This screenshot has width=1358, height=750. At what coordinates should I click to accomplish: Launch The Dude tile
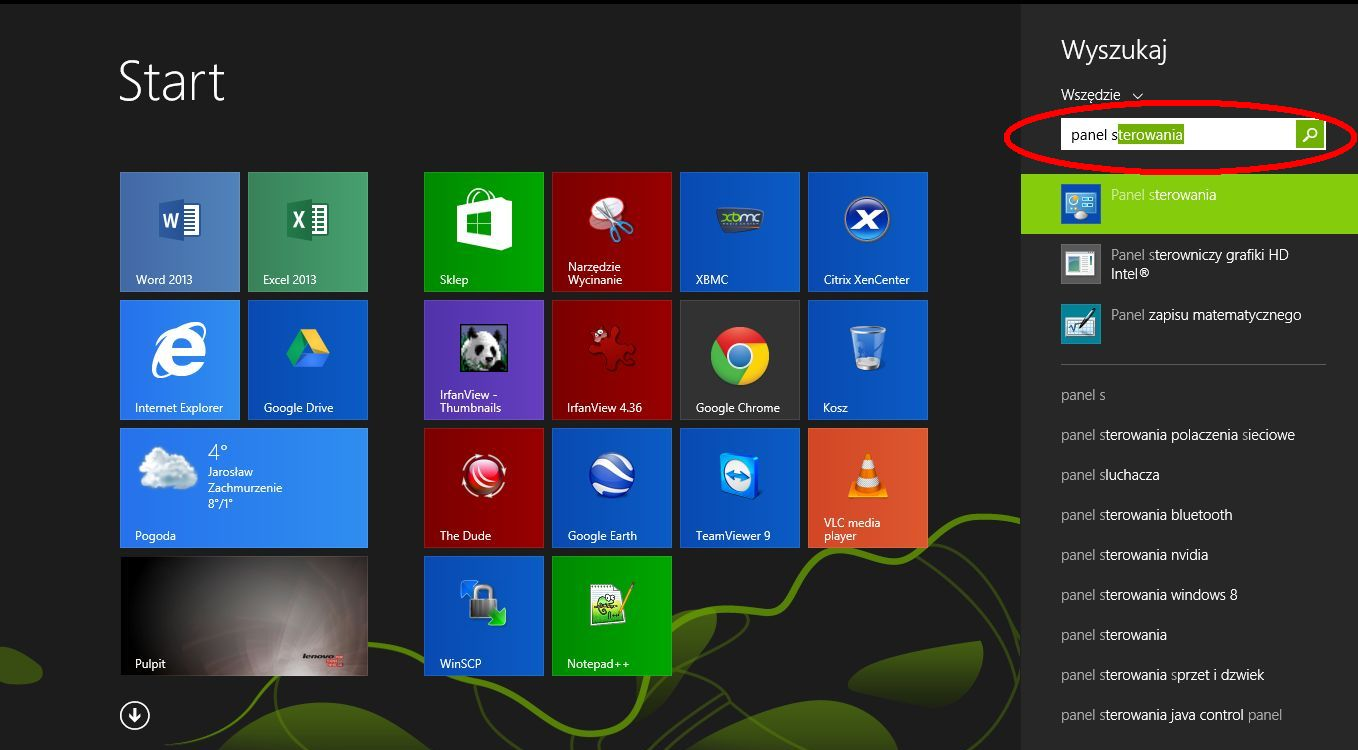pyautogui.click(x=484, y=488)
